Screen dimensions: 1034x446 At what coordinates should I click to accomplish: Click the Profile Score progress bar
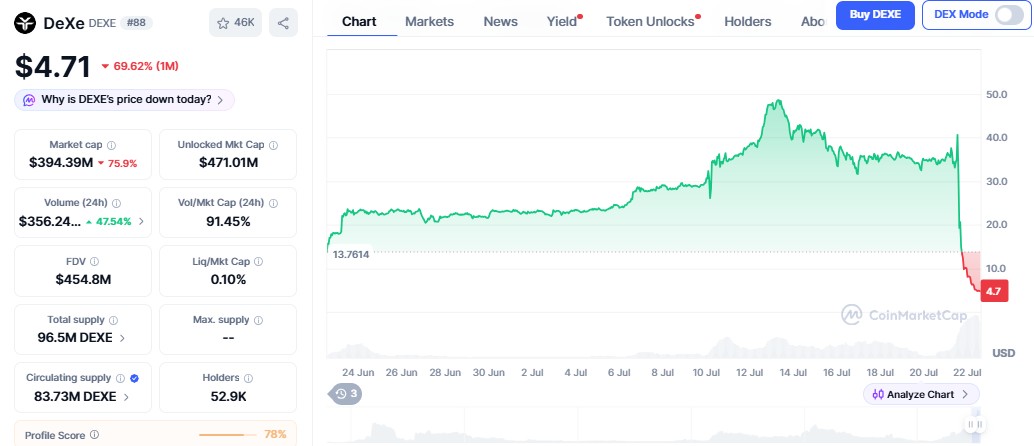pyautogui.click(x=228, y=435)
